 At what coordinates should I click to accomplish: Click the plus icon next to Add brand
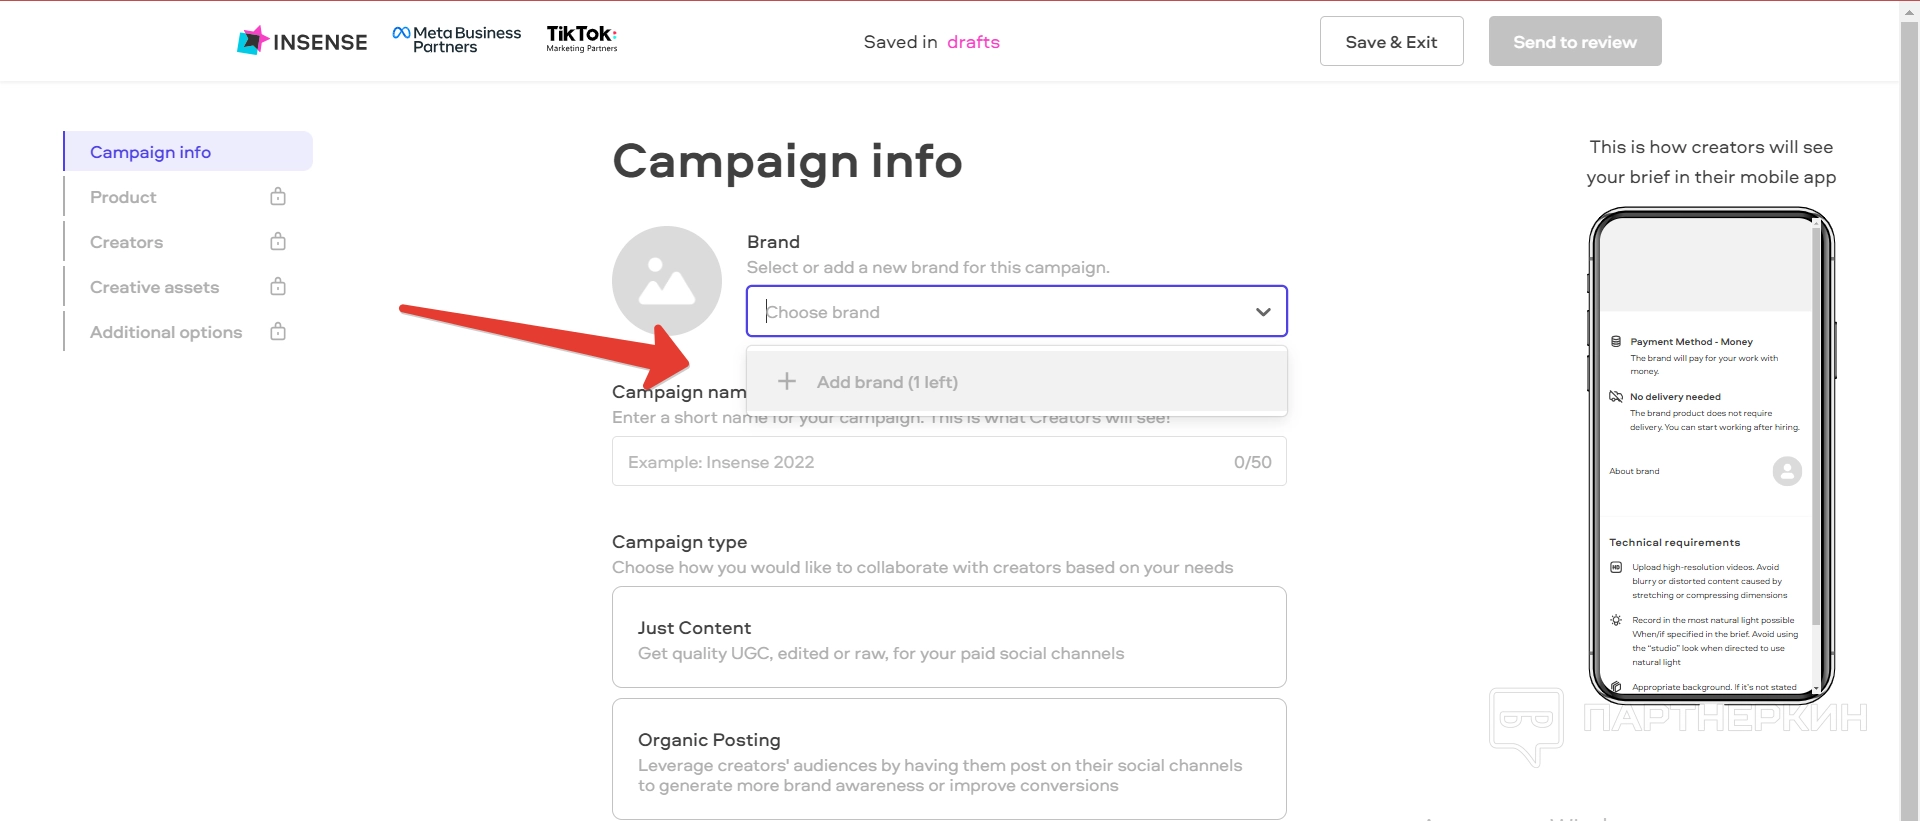787,382
